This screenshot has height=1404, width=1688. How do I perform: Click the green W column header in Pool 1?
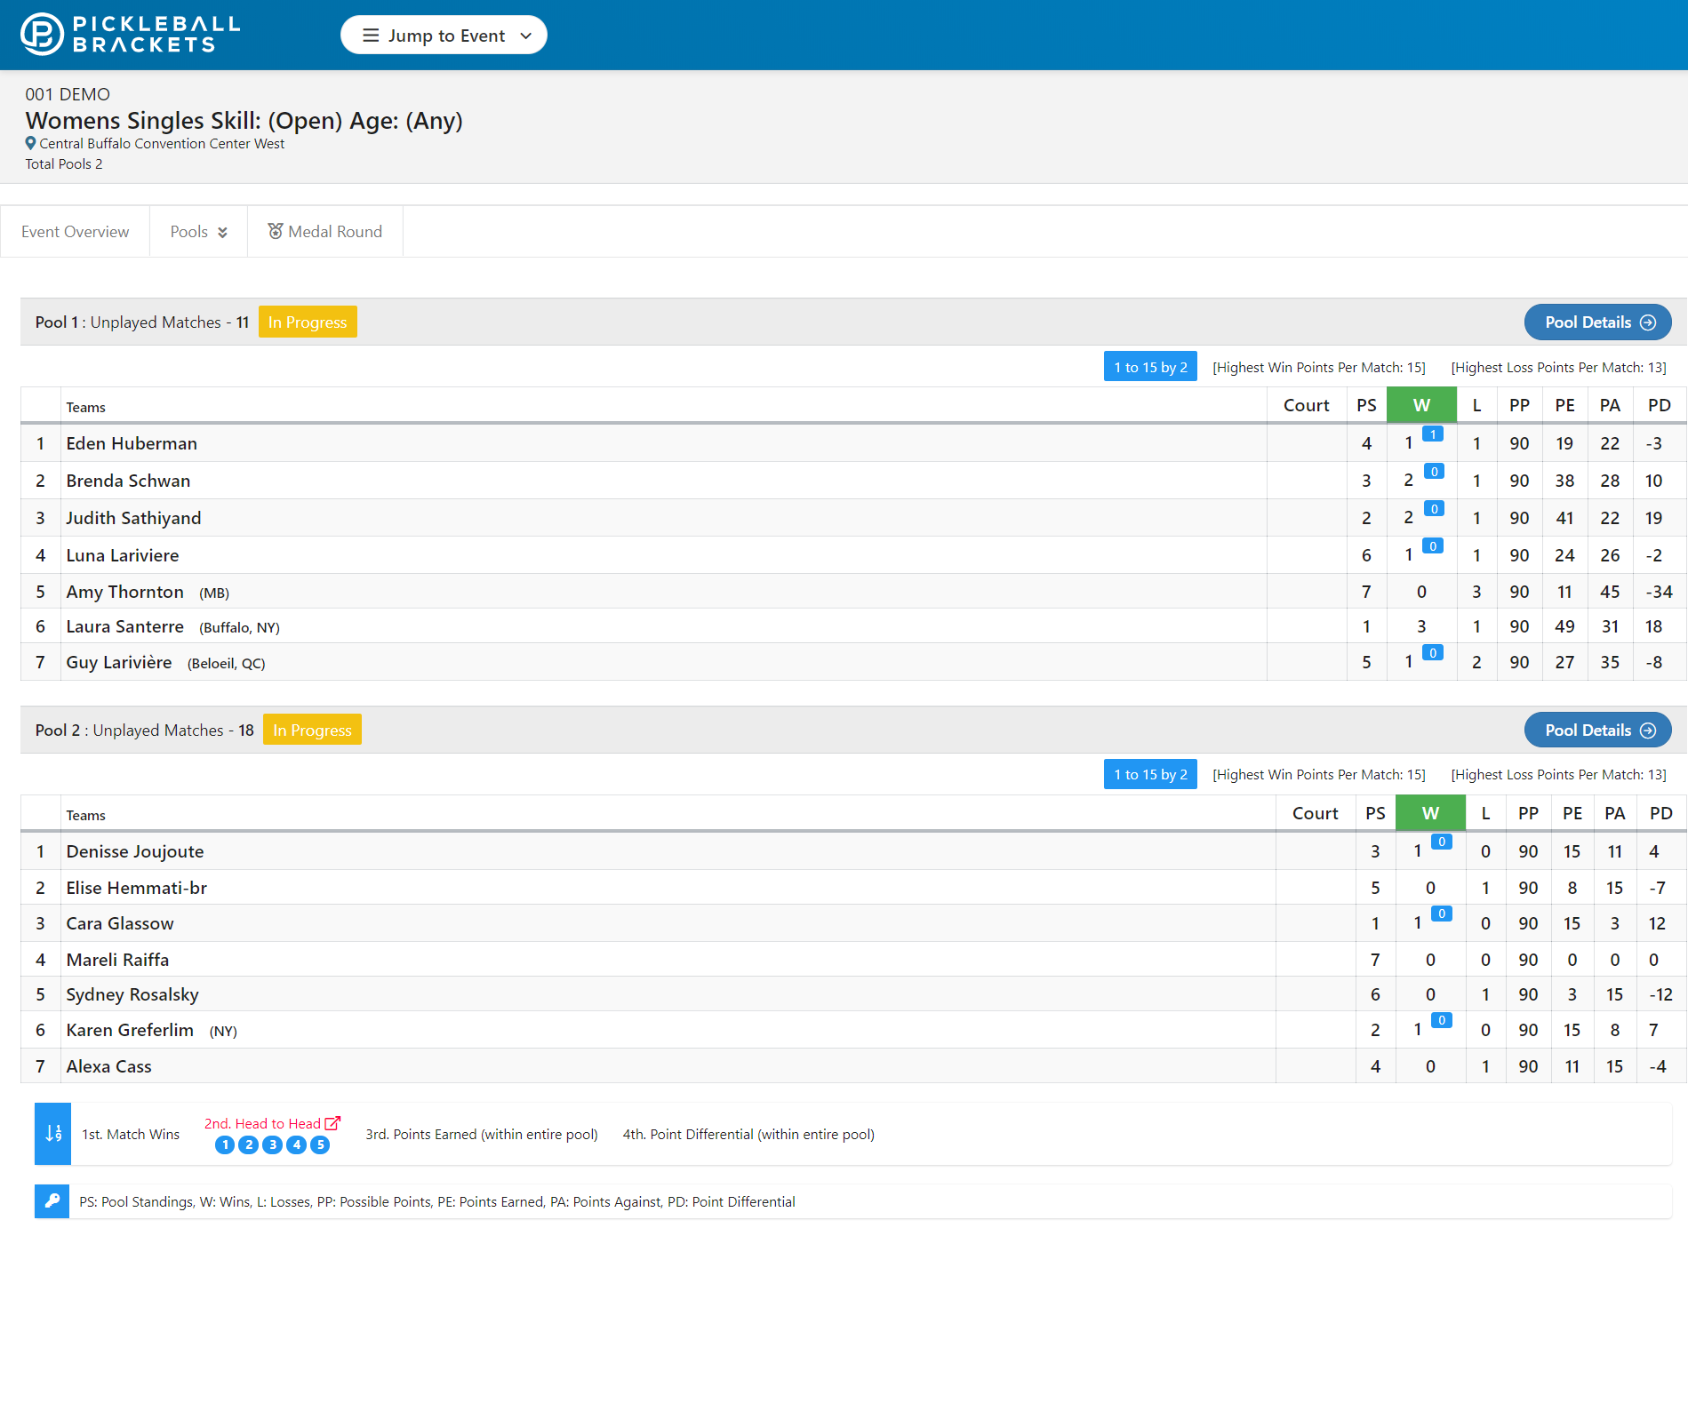click(x=1421, y=405)
